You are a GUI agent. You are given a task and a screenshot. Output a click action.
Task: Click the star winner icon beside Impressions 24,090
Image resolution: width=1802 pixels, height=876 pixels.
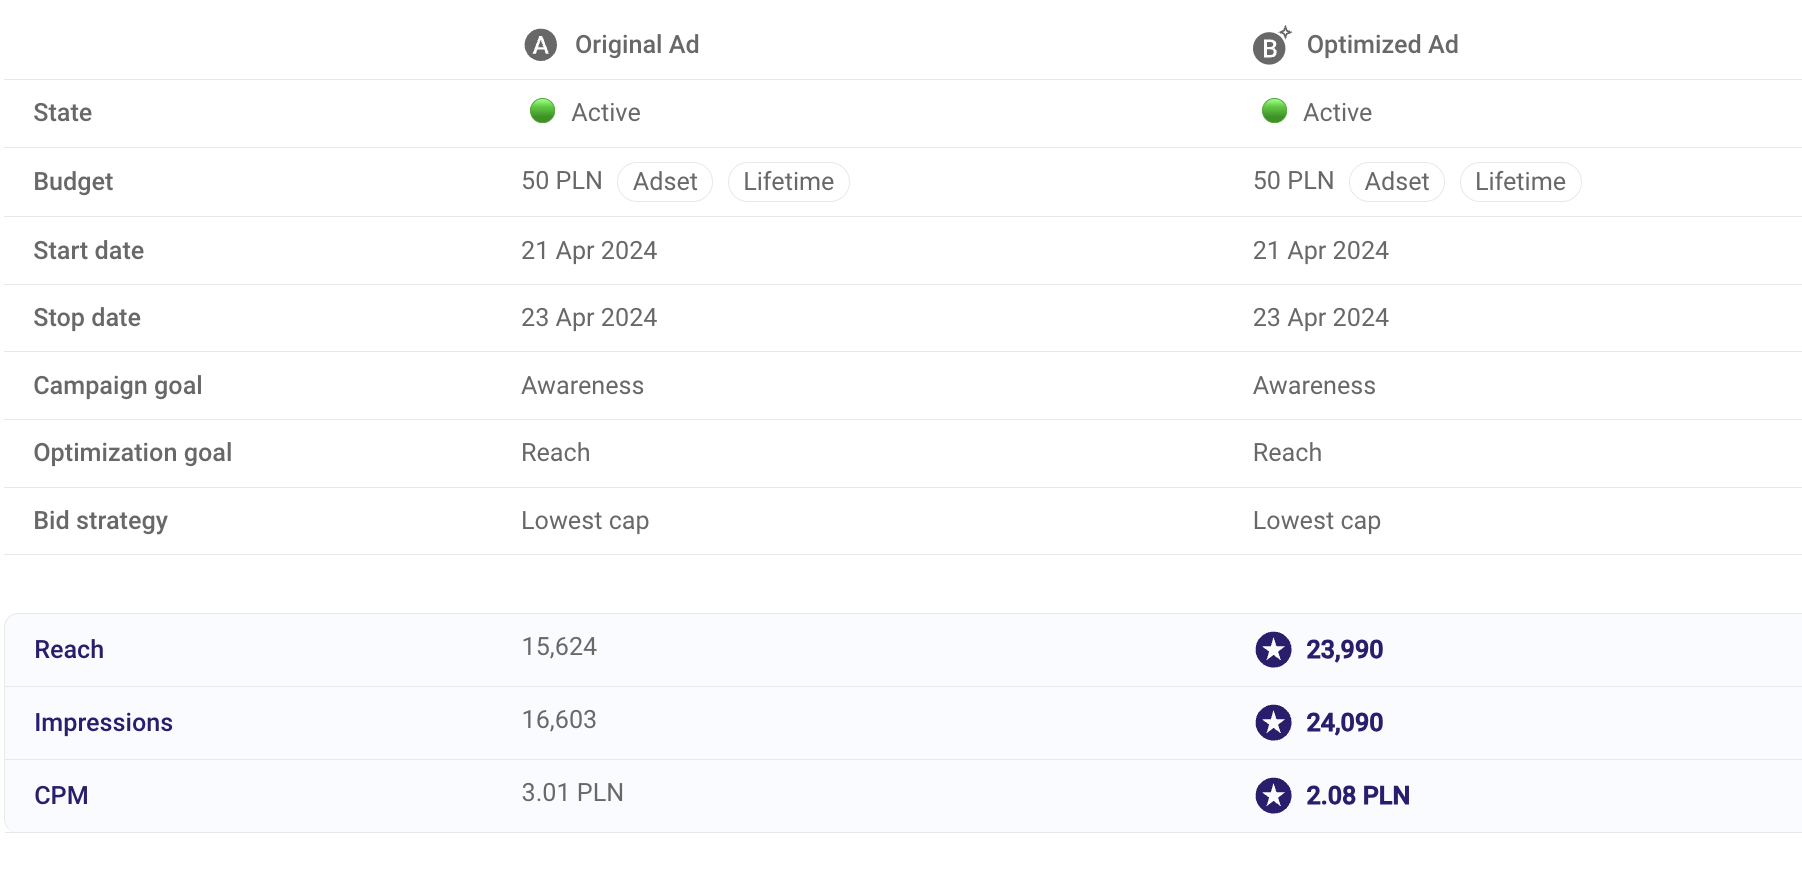(1273, 723)
